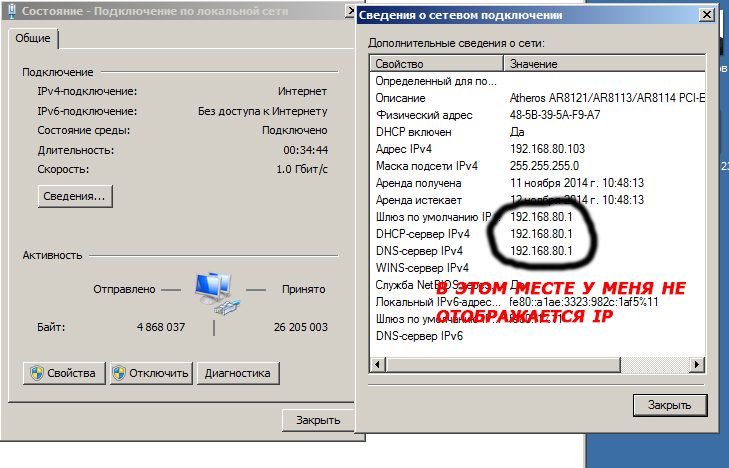Select the Общие tab
The width and height of the screenshot is (729, 468).
tap(33, 38)
